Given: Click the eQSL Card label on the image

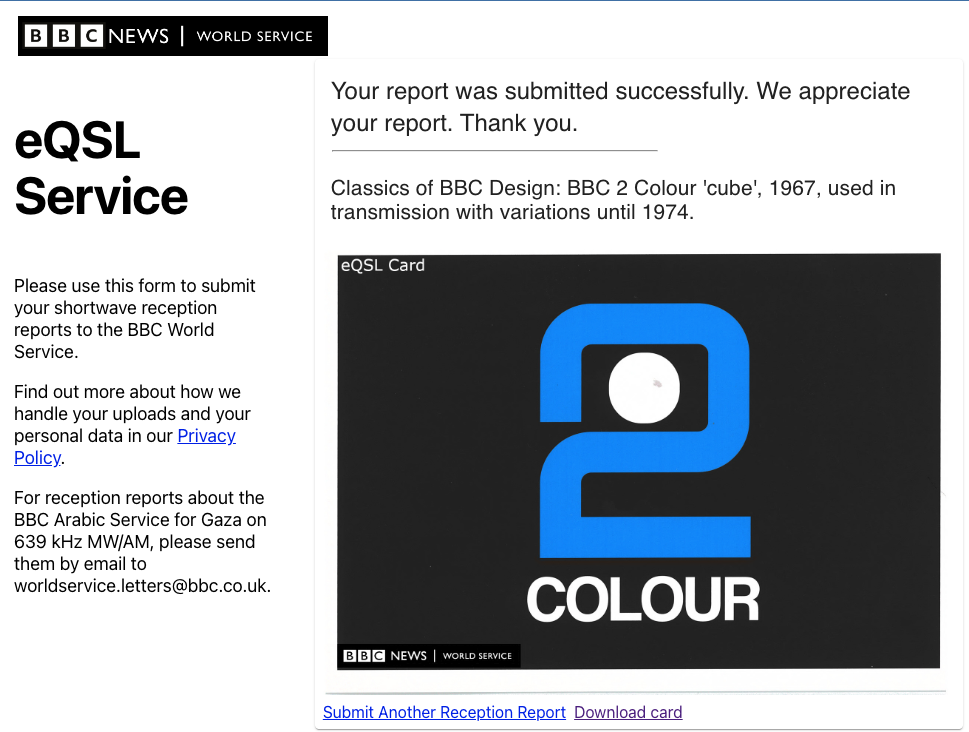Looking at the screenshot, I should pos(383,265).
